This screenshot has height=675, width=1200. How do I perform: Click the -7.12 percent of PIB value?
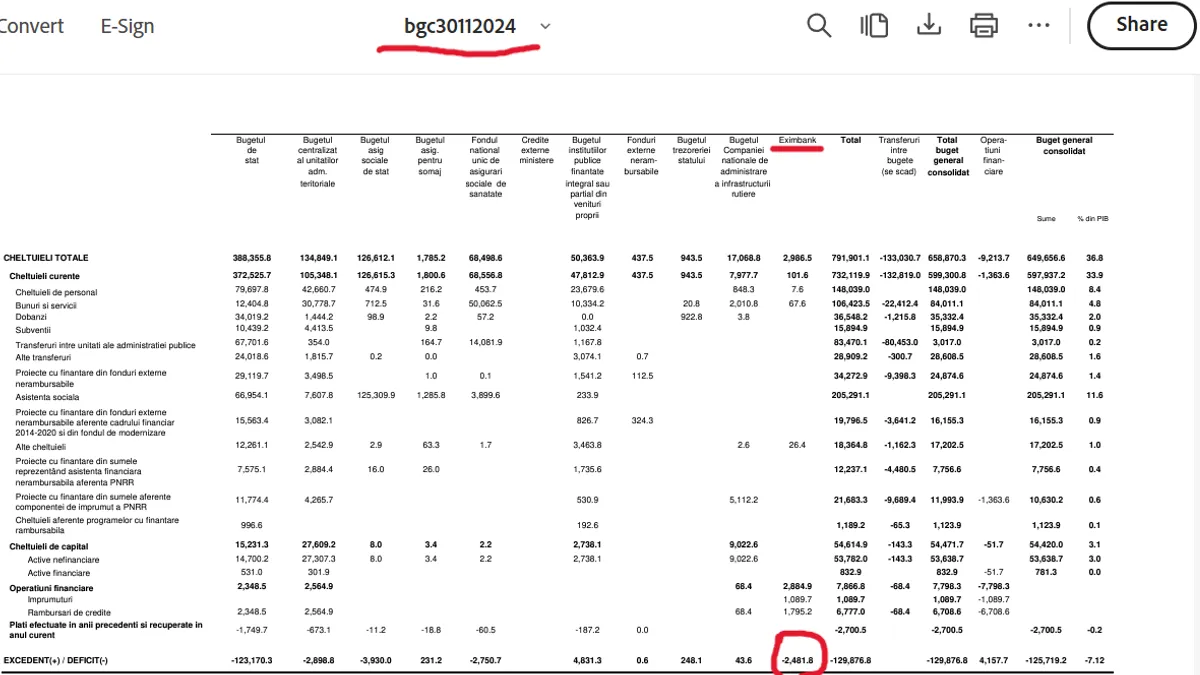click(x=1096, y=661)
